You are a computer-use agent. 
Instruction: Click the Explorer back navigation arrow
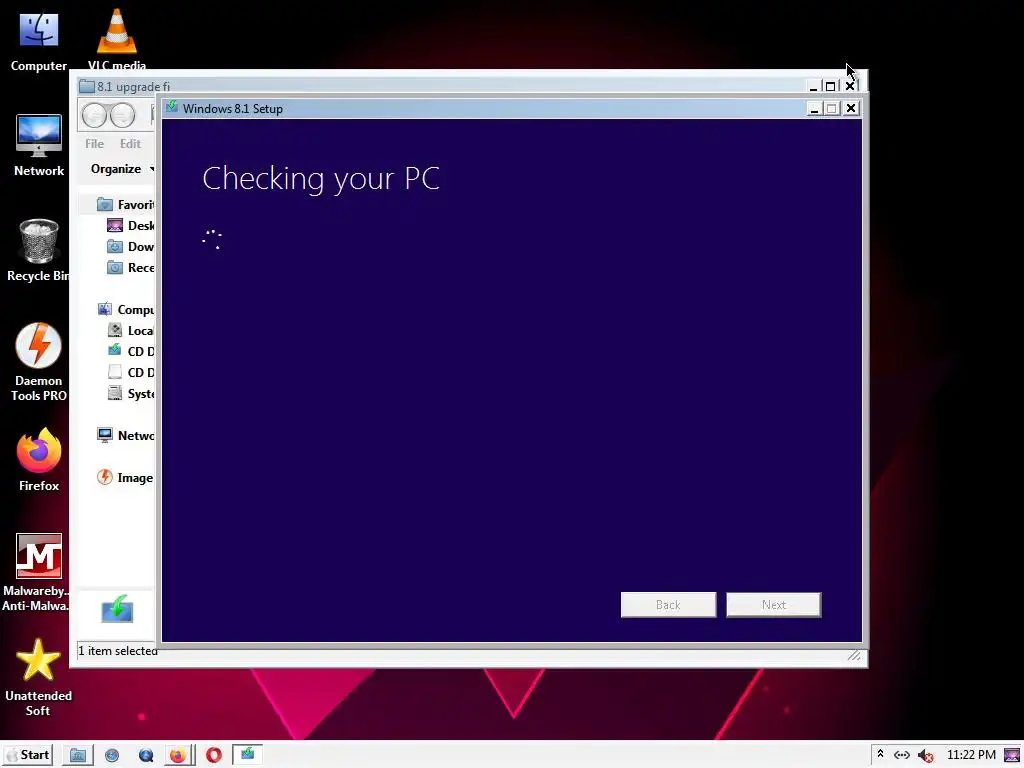pos(95,116)
